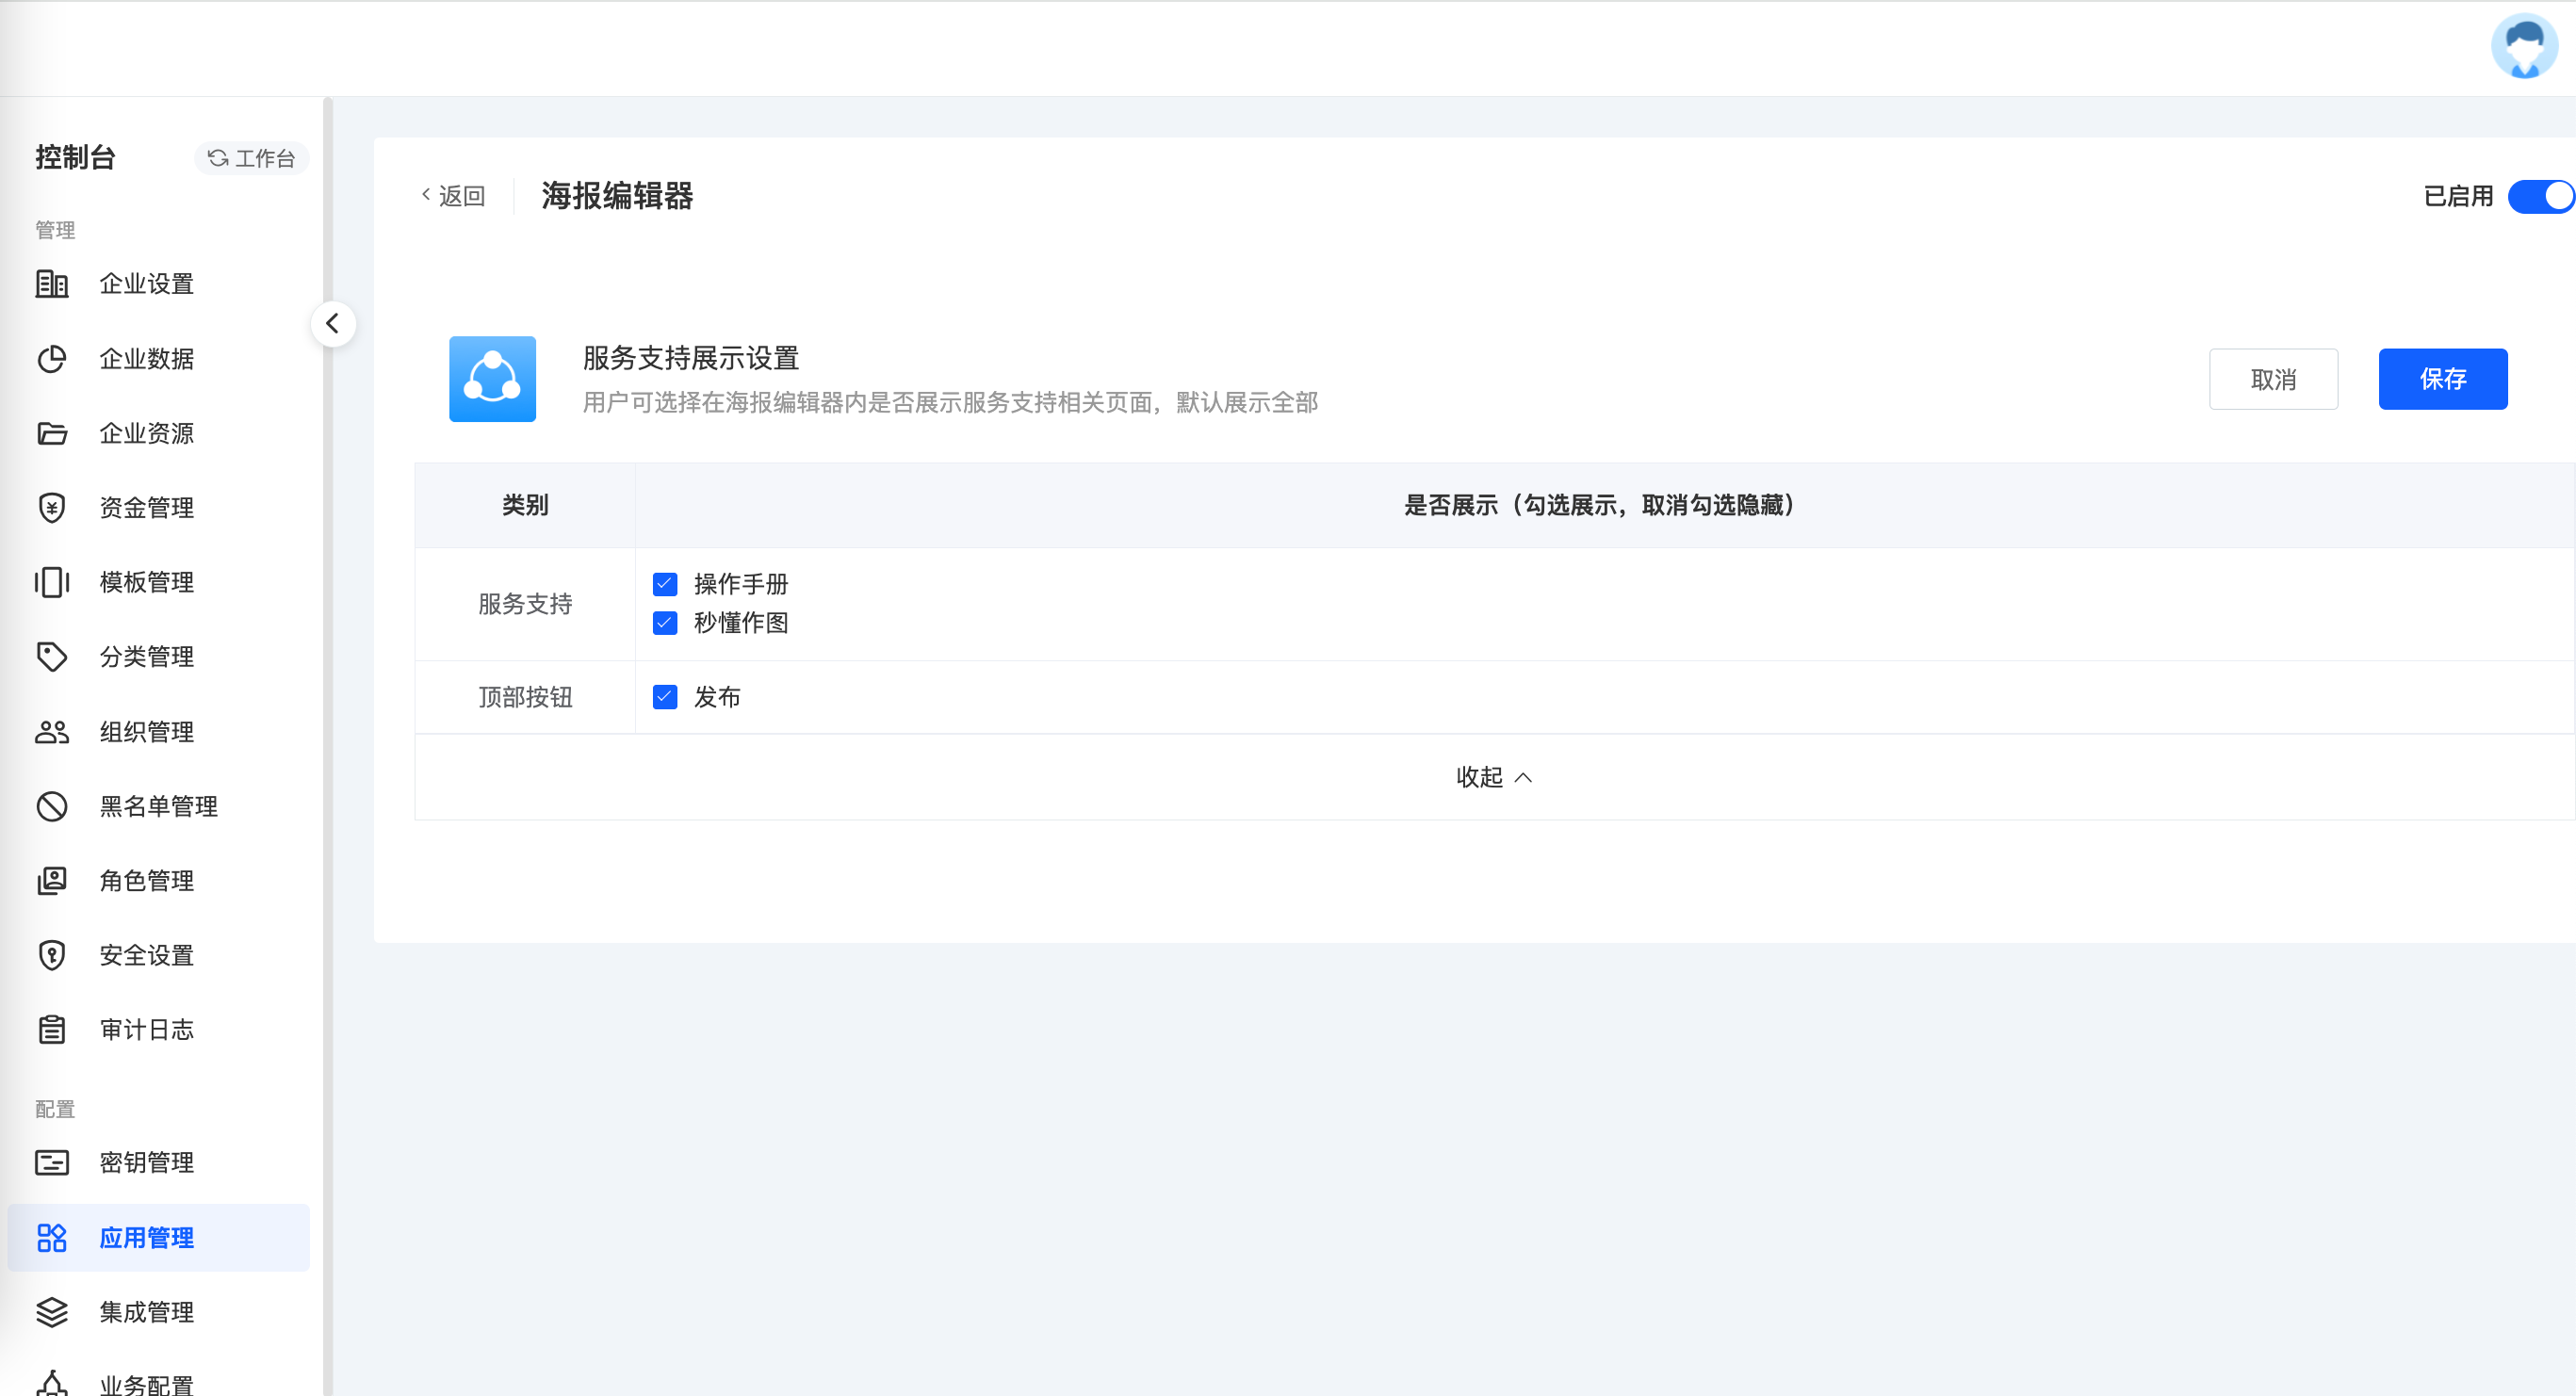Uncheck the 发布 checkbox
The width and height of the screenshot is (2576, 1396).
(665, 697)
